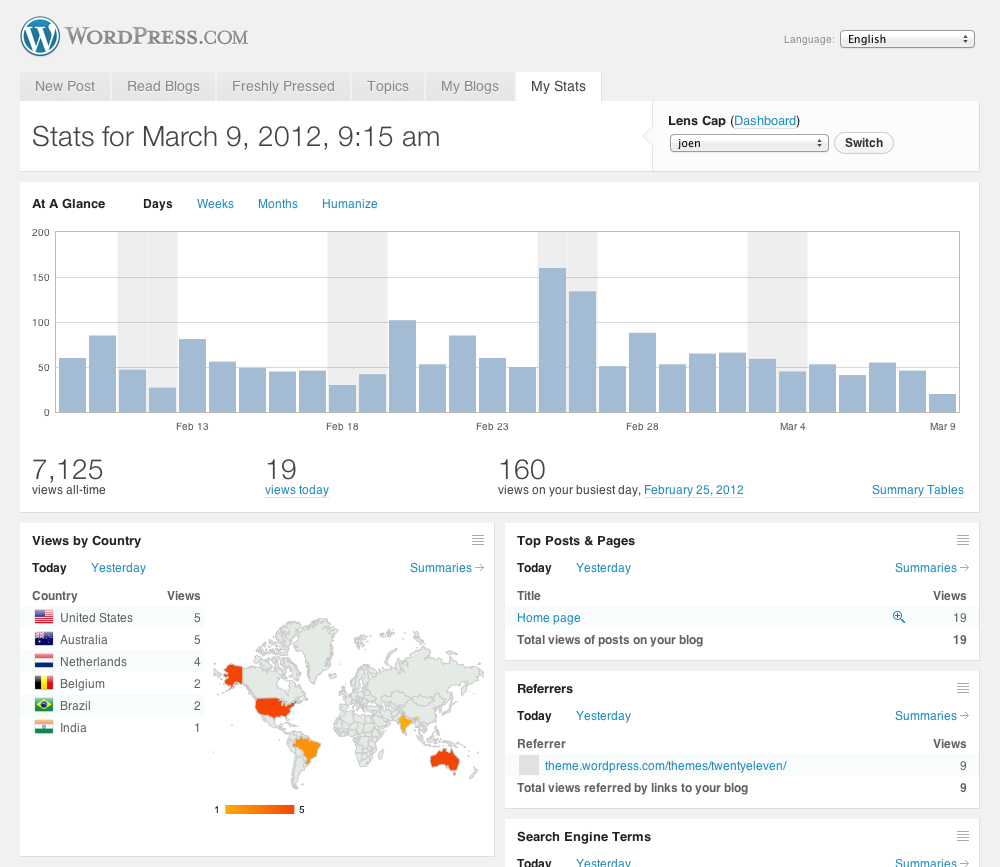Open the Language dropdown
Viewport: 1000px width, 867px height.
pos(907,39)
